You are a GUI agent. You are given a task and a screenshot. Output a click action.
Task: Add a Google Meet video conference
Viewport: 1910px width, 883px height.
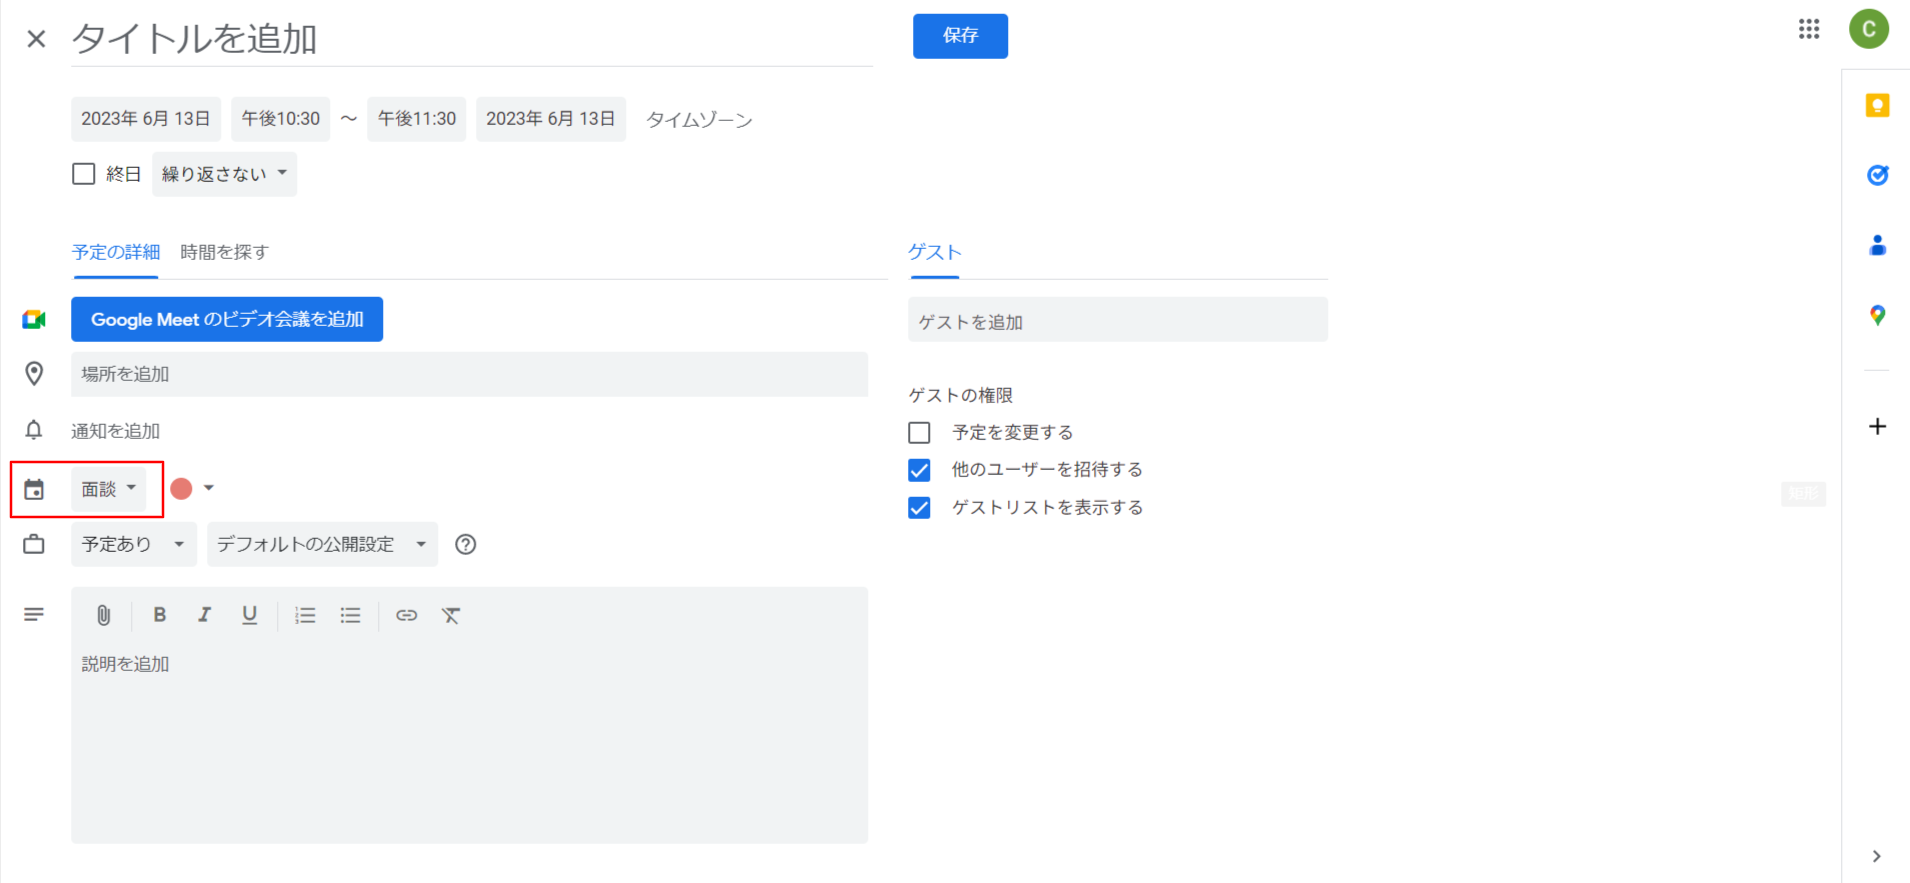(x=227, y=319)
